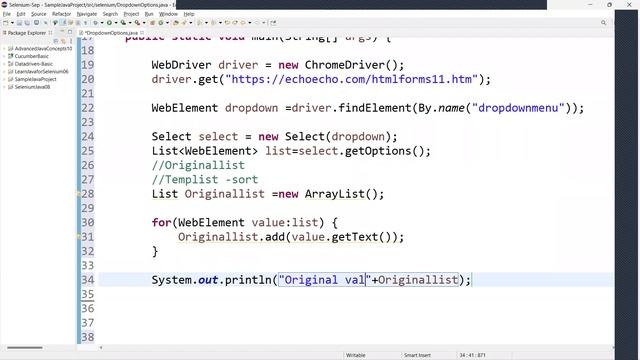Click the warning marker on line 28
Screen dimensions: 640x360
[x=78, y=194]
